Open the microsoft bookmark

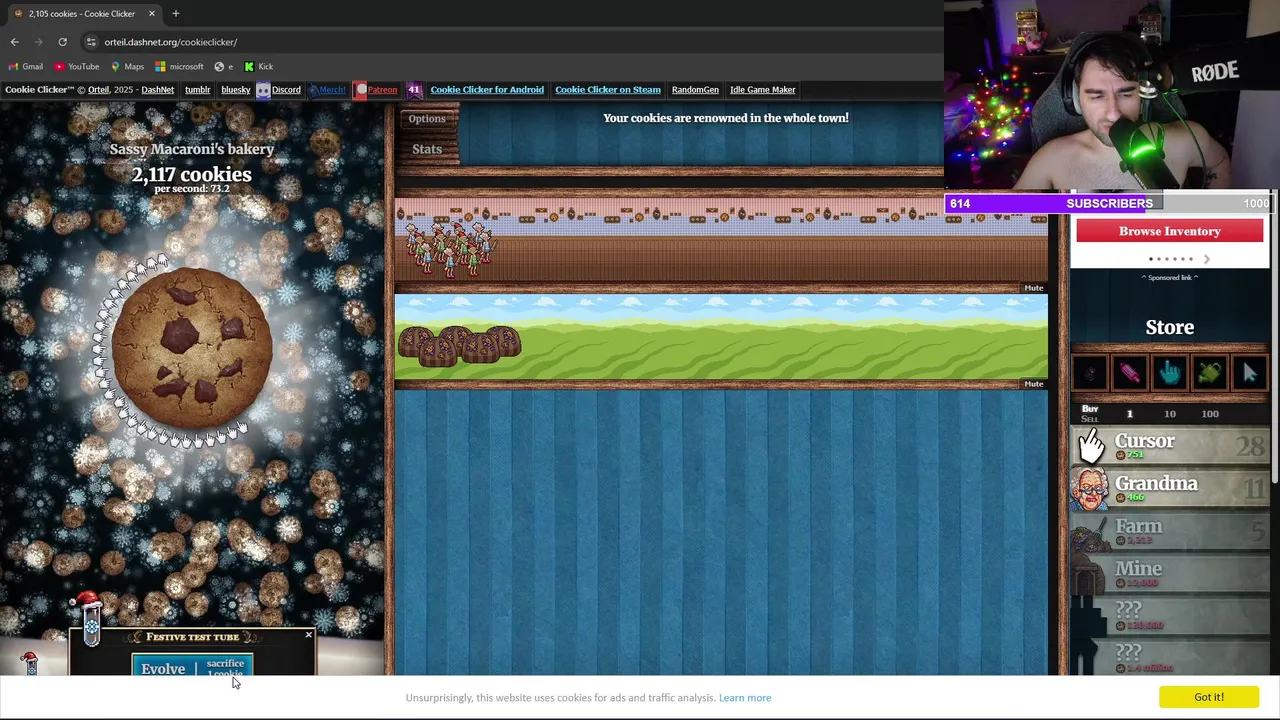tap(179, 67)
